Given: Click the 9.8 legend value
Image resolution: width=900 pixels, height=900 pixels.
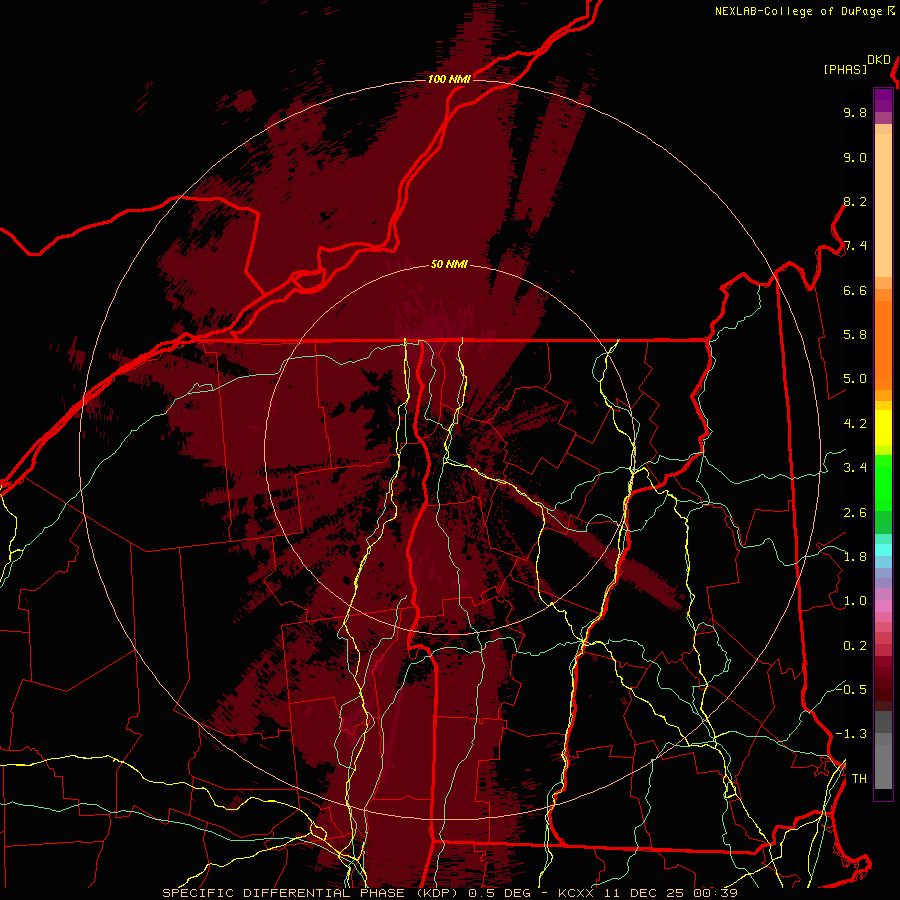Looking at the screenshot, I should click(x=855, y=113).
